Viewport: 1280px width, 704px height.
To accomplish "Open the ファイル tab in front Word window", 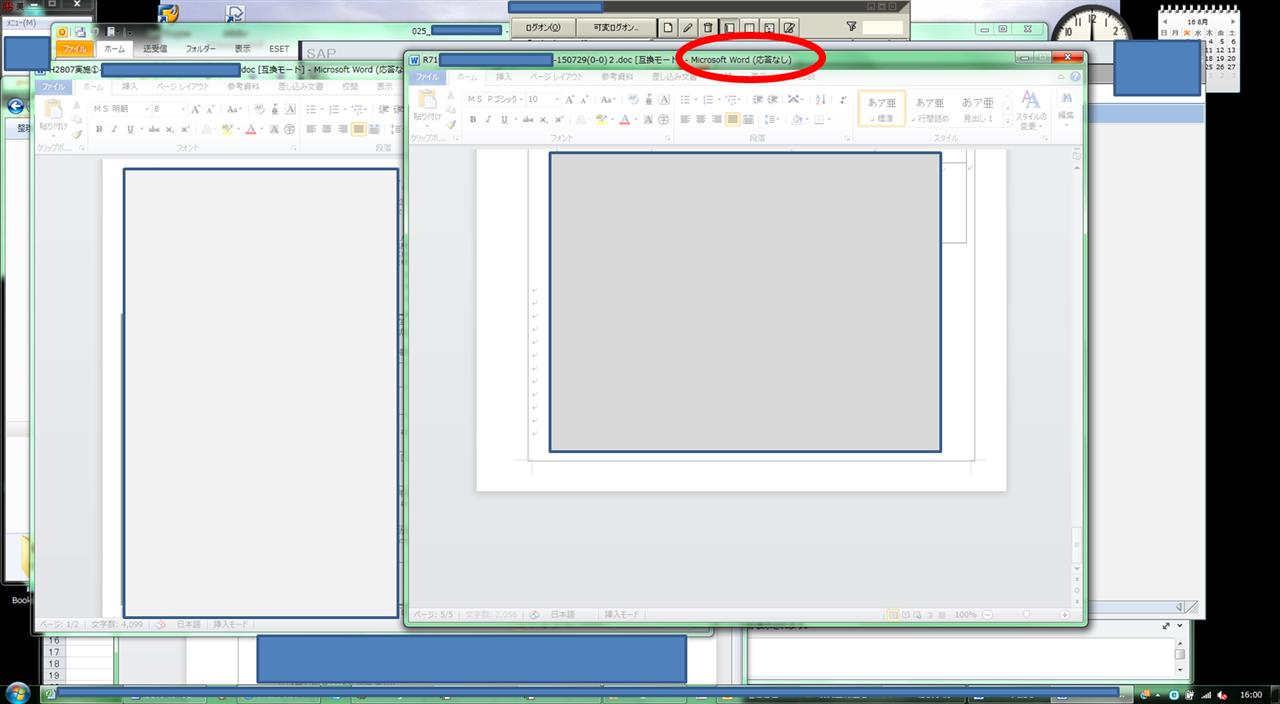I will tap(427, 77).
